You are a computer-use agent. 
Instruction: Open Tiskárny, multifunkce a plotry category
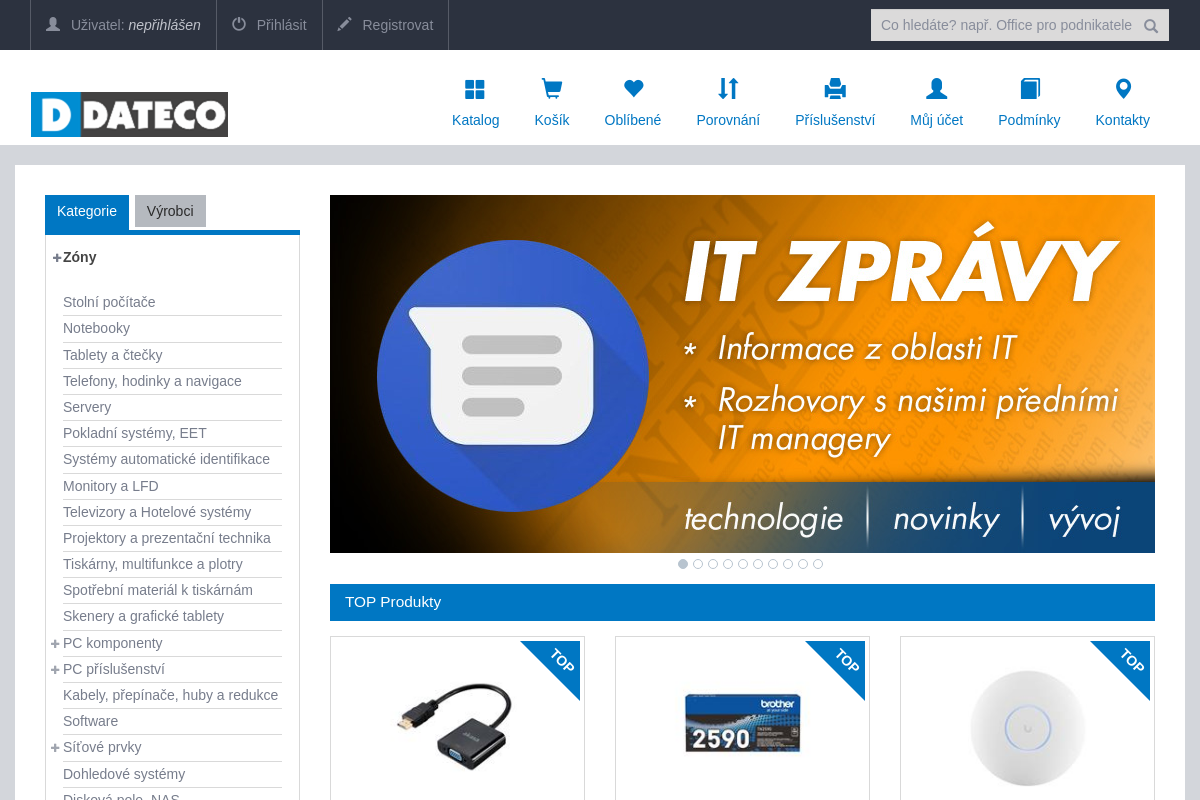153,564
